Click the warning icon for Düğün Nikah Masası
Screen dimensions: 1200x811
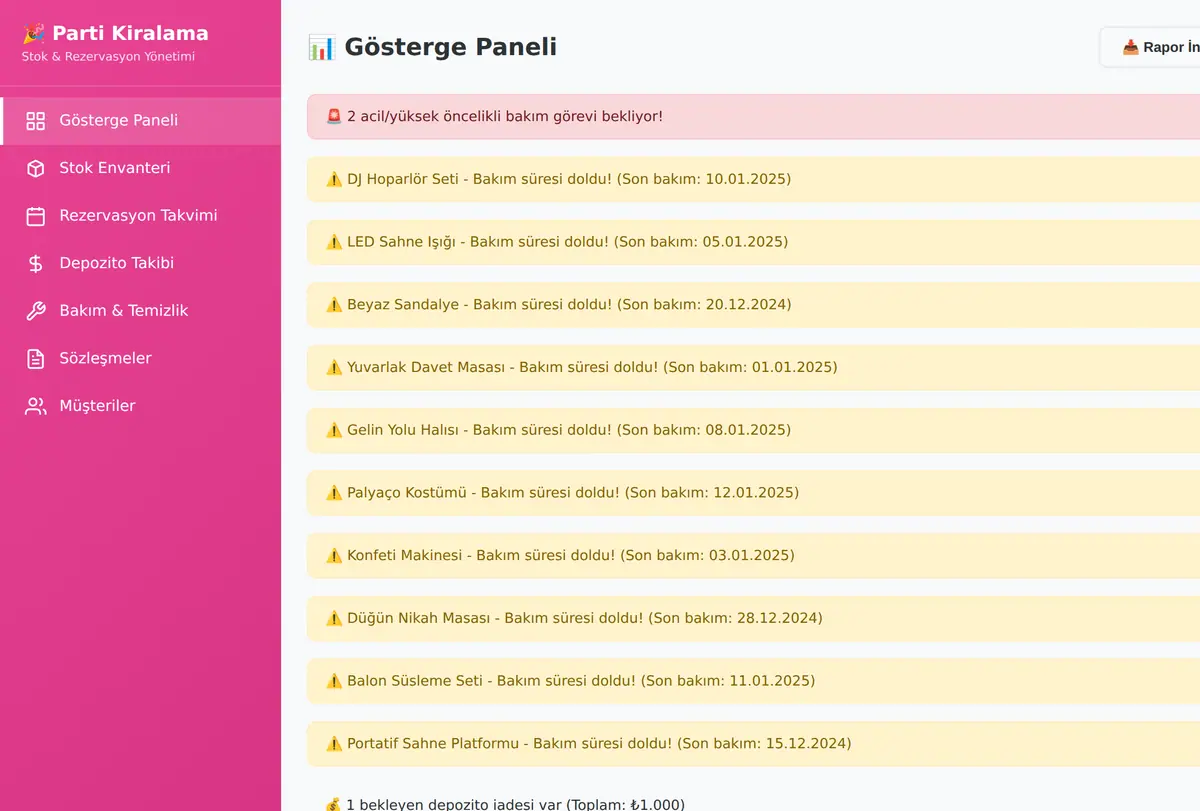(334, 618)
